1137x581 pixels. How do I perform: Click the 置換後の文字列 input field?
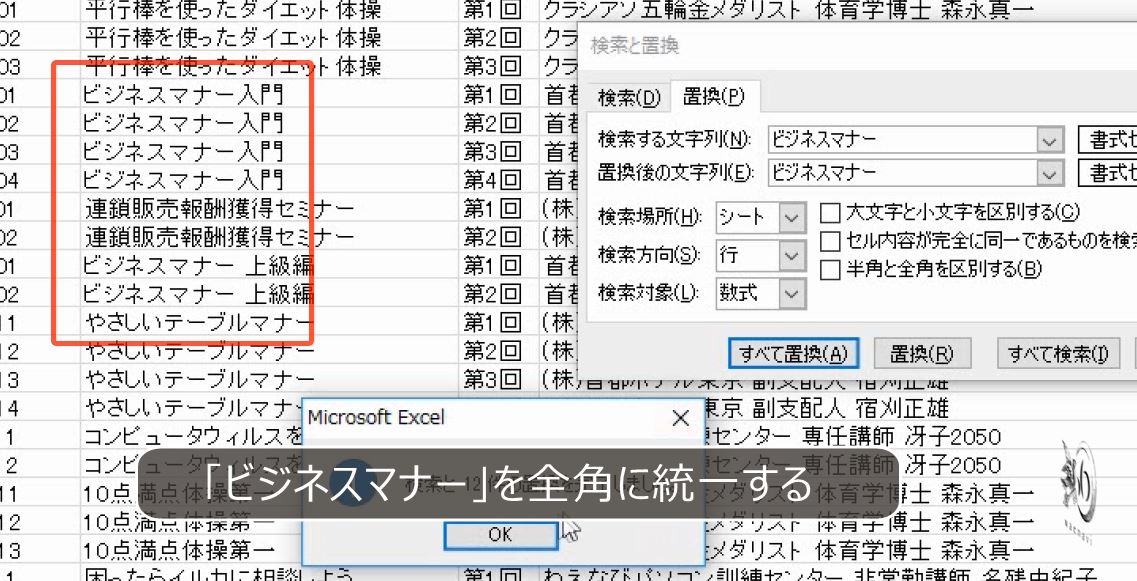click(x=903, y=173)
